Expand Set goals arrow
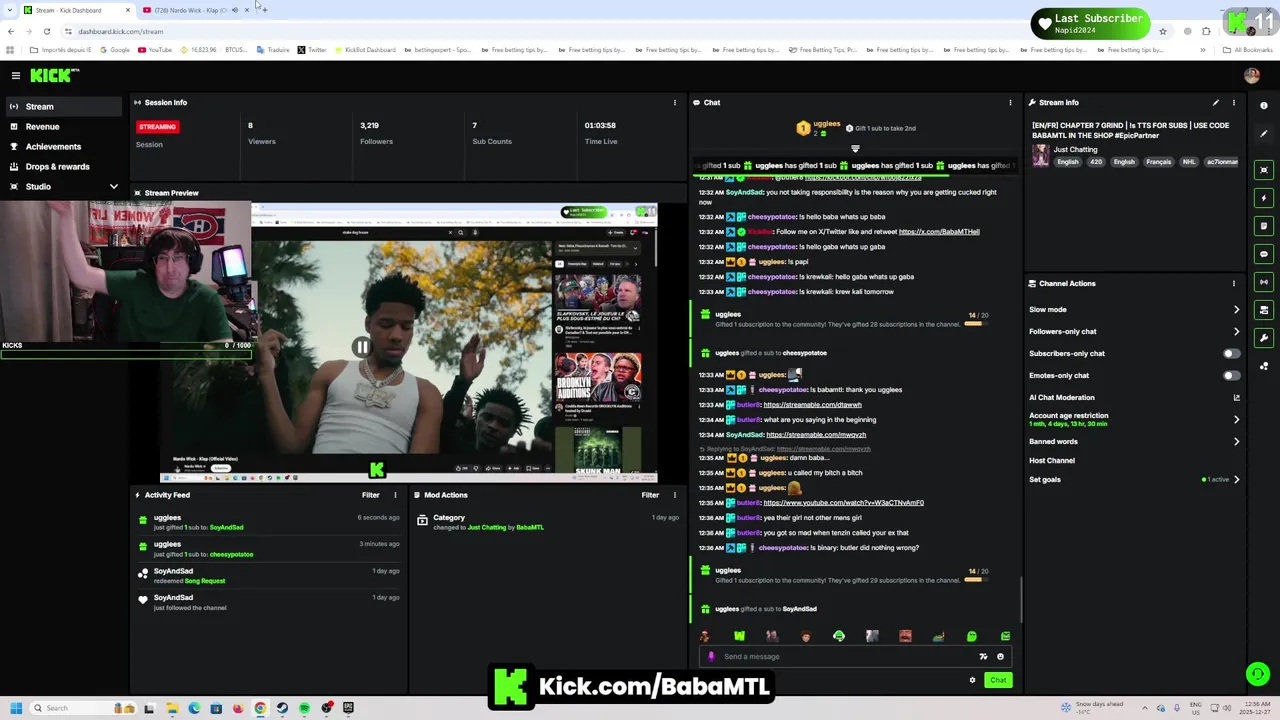Image resolution: width=1280 pixels, height=720 pixels. point(1236,480)
